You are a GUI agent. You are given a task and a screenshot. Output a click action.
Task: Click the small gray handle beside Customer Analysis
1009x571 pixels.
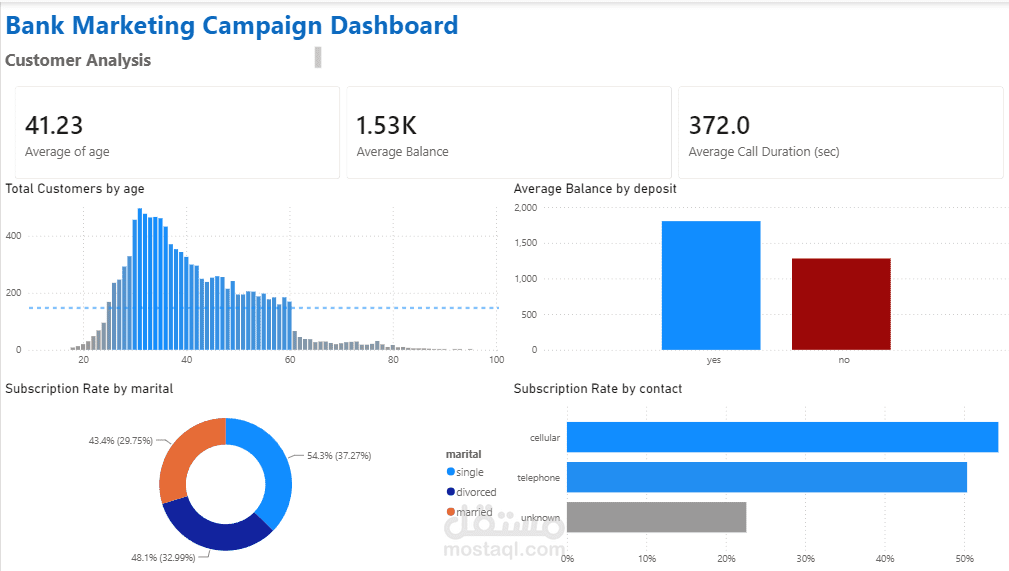(x=318, y=57)
